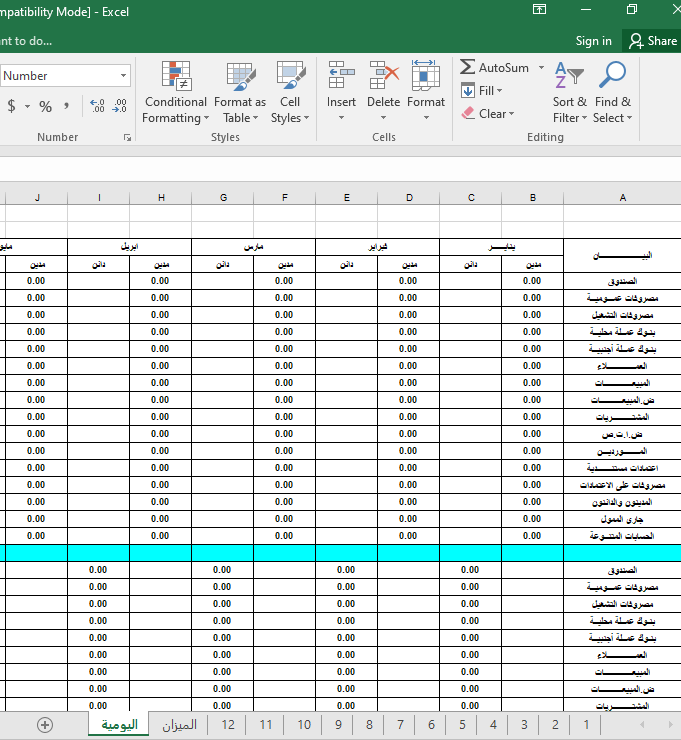Screen dimensions: 681x740
Task: Open Number group dialog launcher
Action: click(127, 137)
